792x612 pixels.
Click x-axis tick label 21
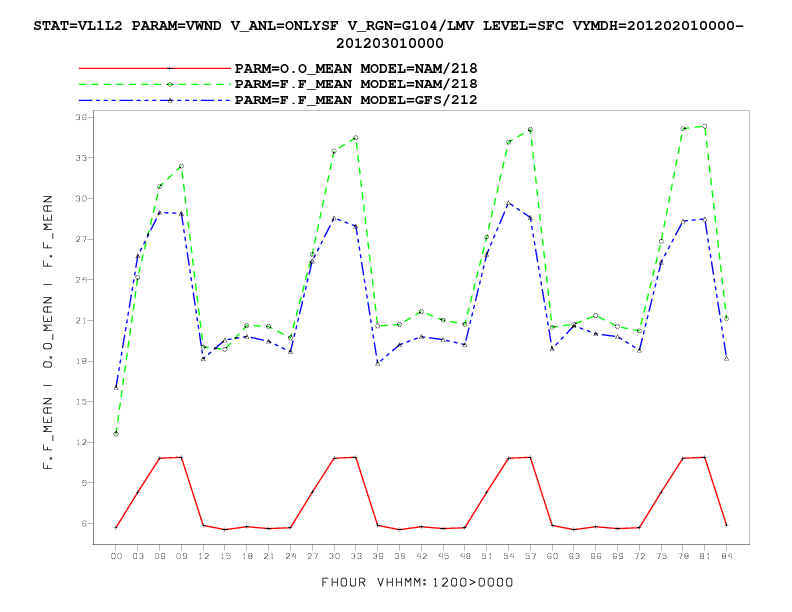269,556
